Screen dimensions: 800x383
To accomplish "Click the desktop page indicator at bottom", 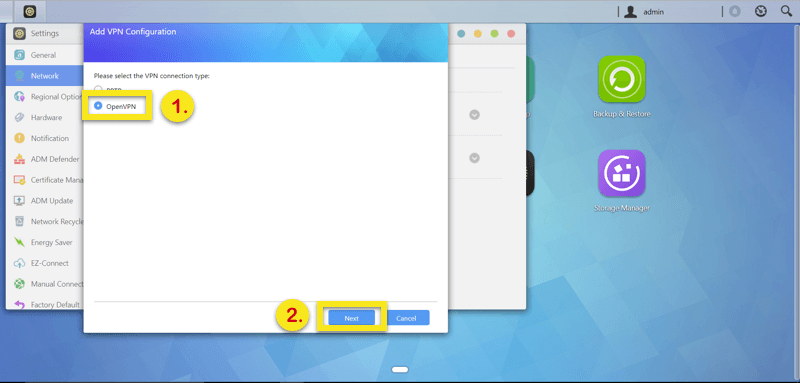I will 400,369.
